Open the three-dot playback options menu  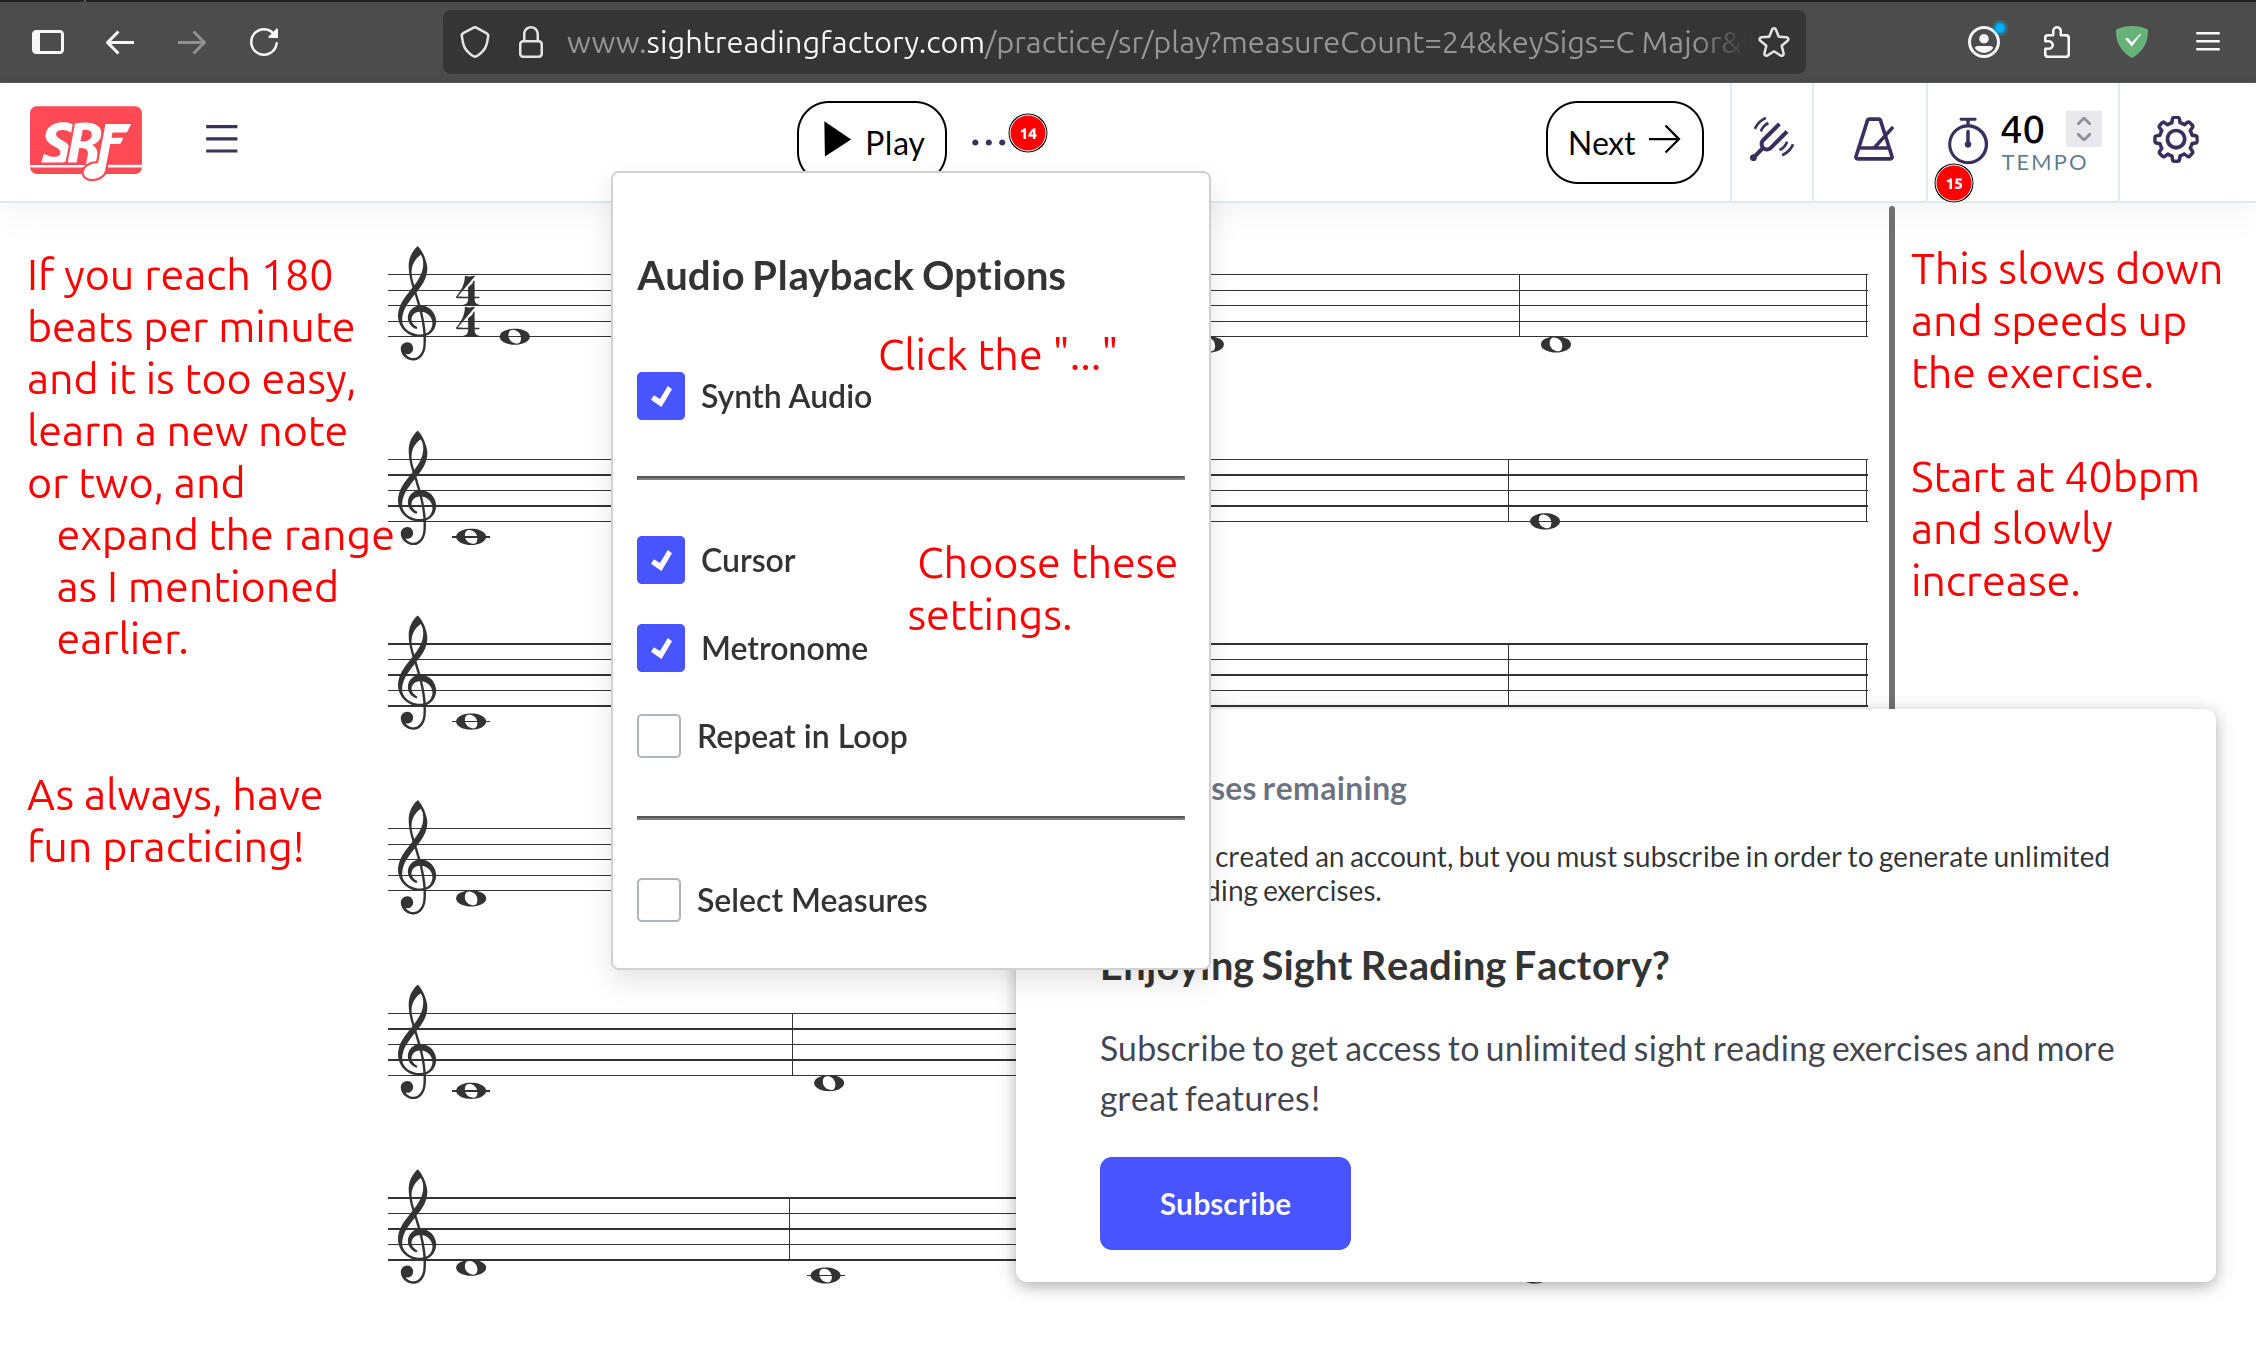coord(988,142)
